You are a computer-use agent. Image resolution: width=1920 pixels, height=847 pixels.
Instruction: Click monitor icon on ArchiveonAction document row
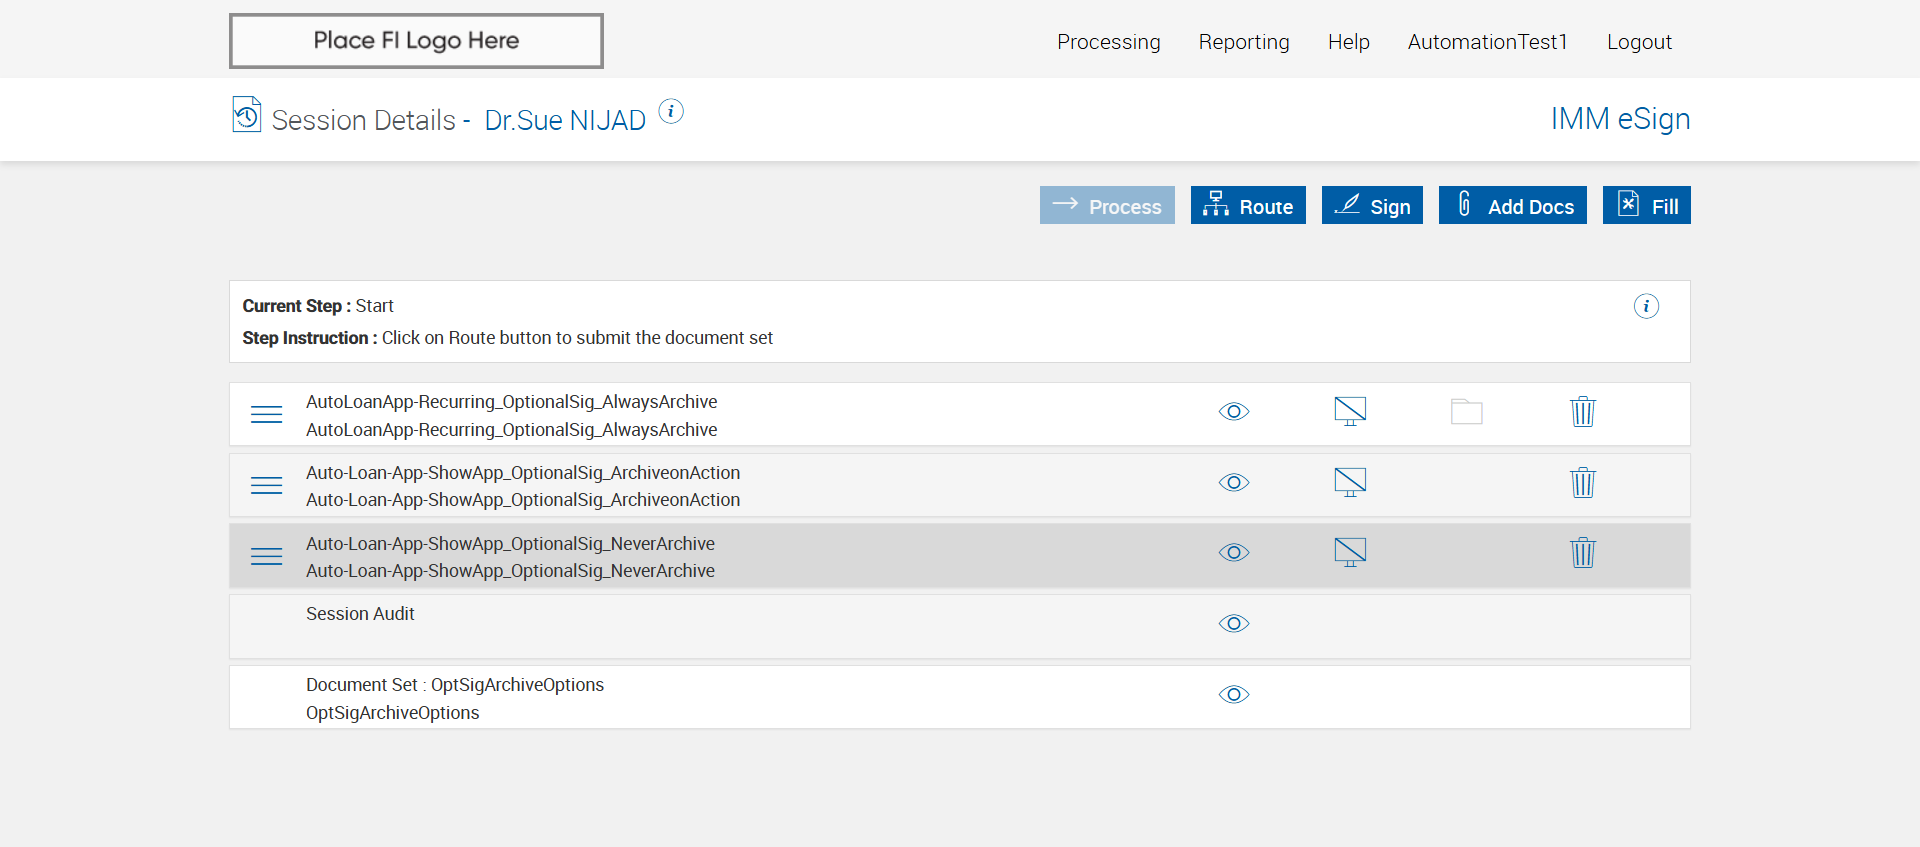click(1350, 482)
